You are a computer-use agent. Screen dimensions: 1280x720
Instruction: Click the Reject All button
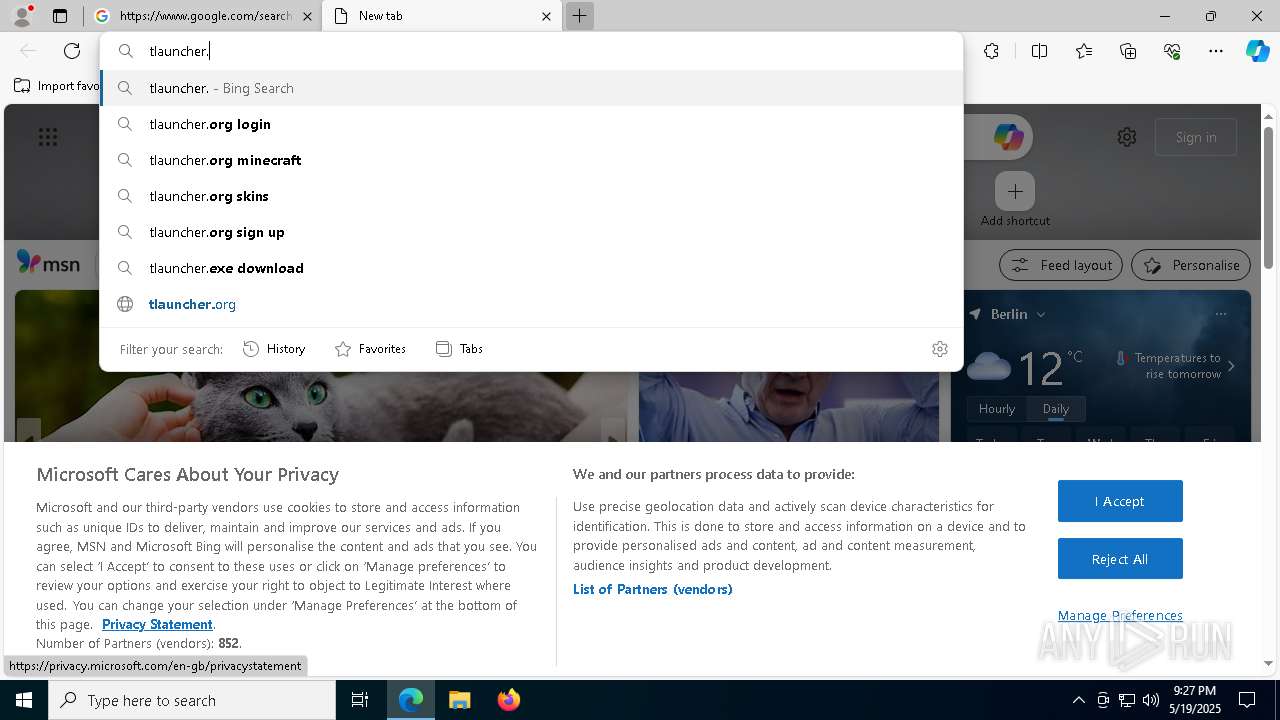click(1120, 559)
